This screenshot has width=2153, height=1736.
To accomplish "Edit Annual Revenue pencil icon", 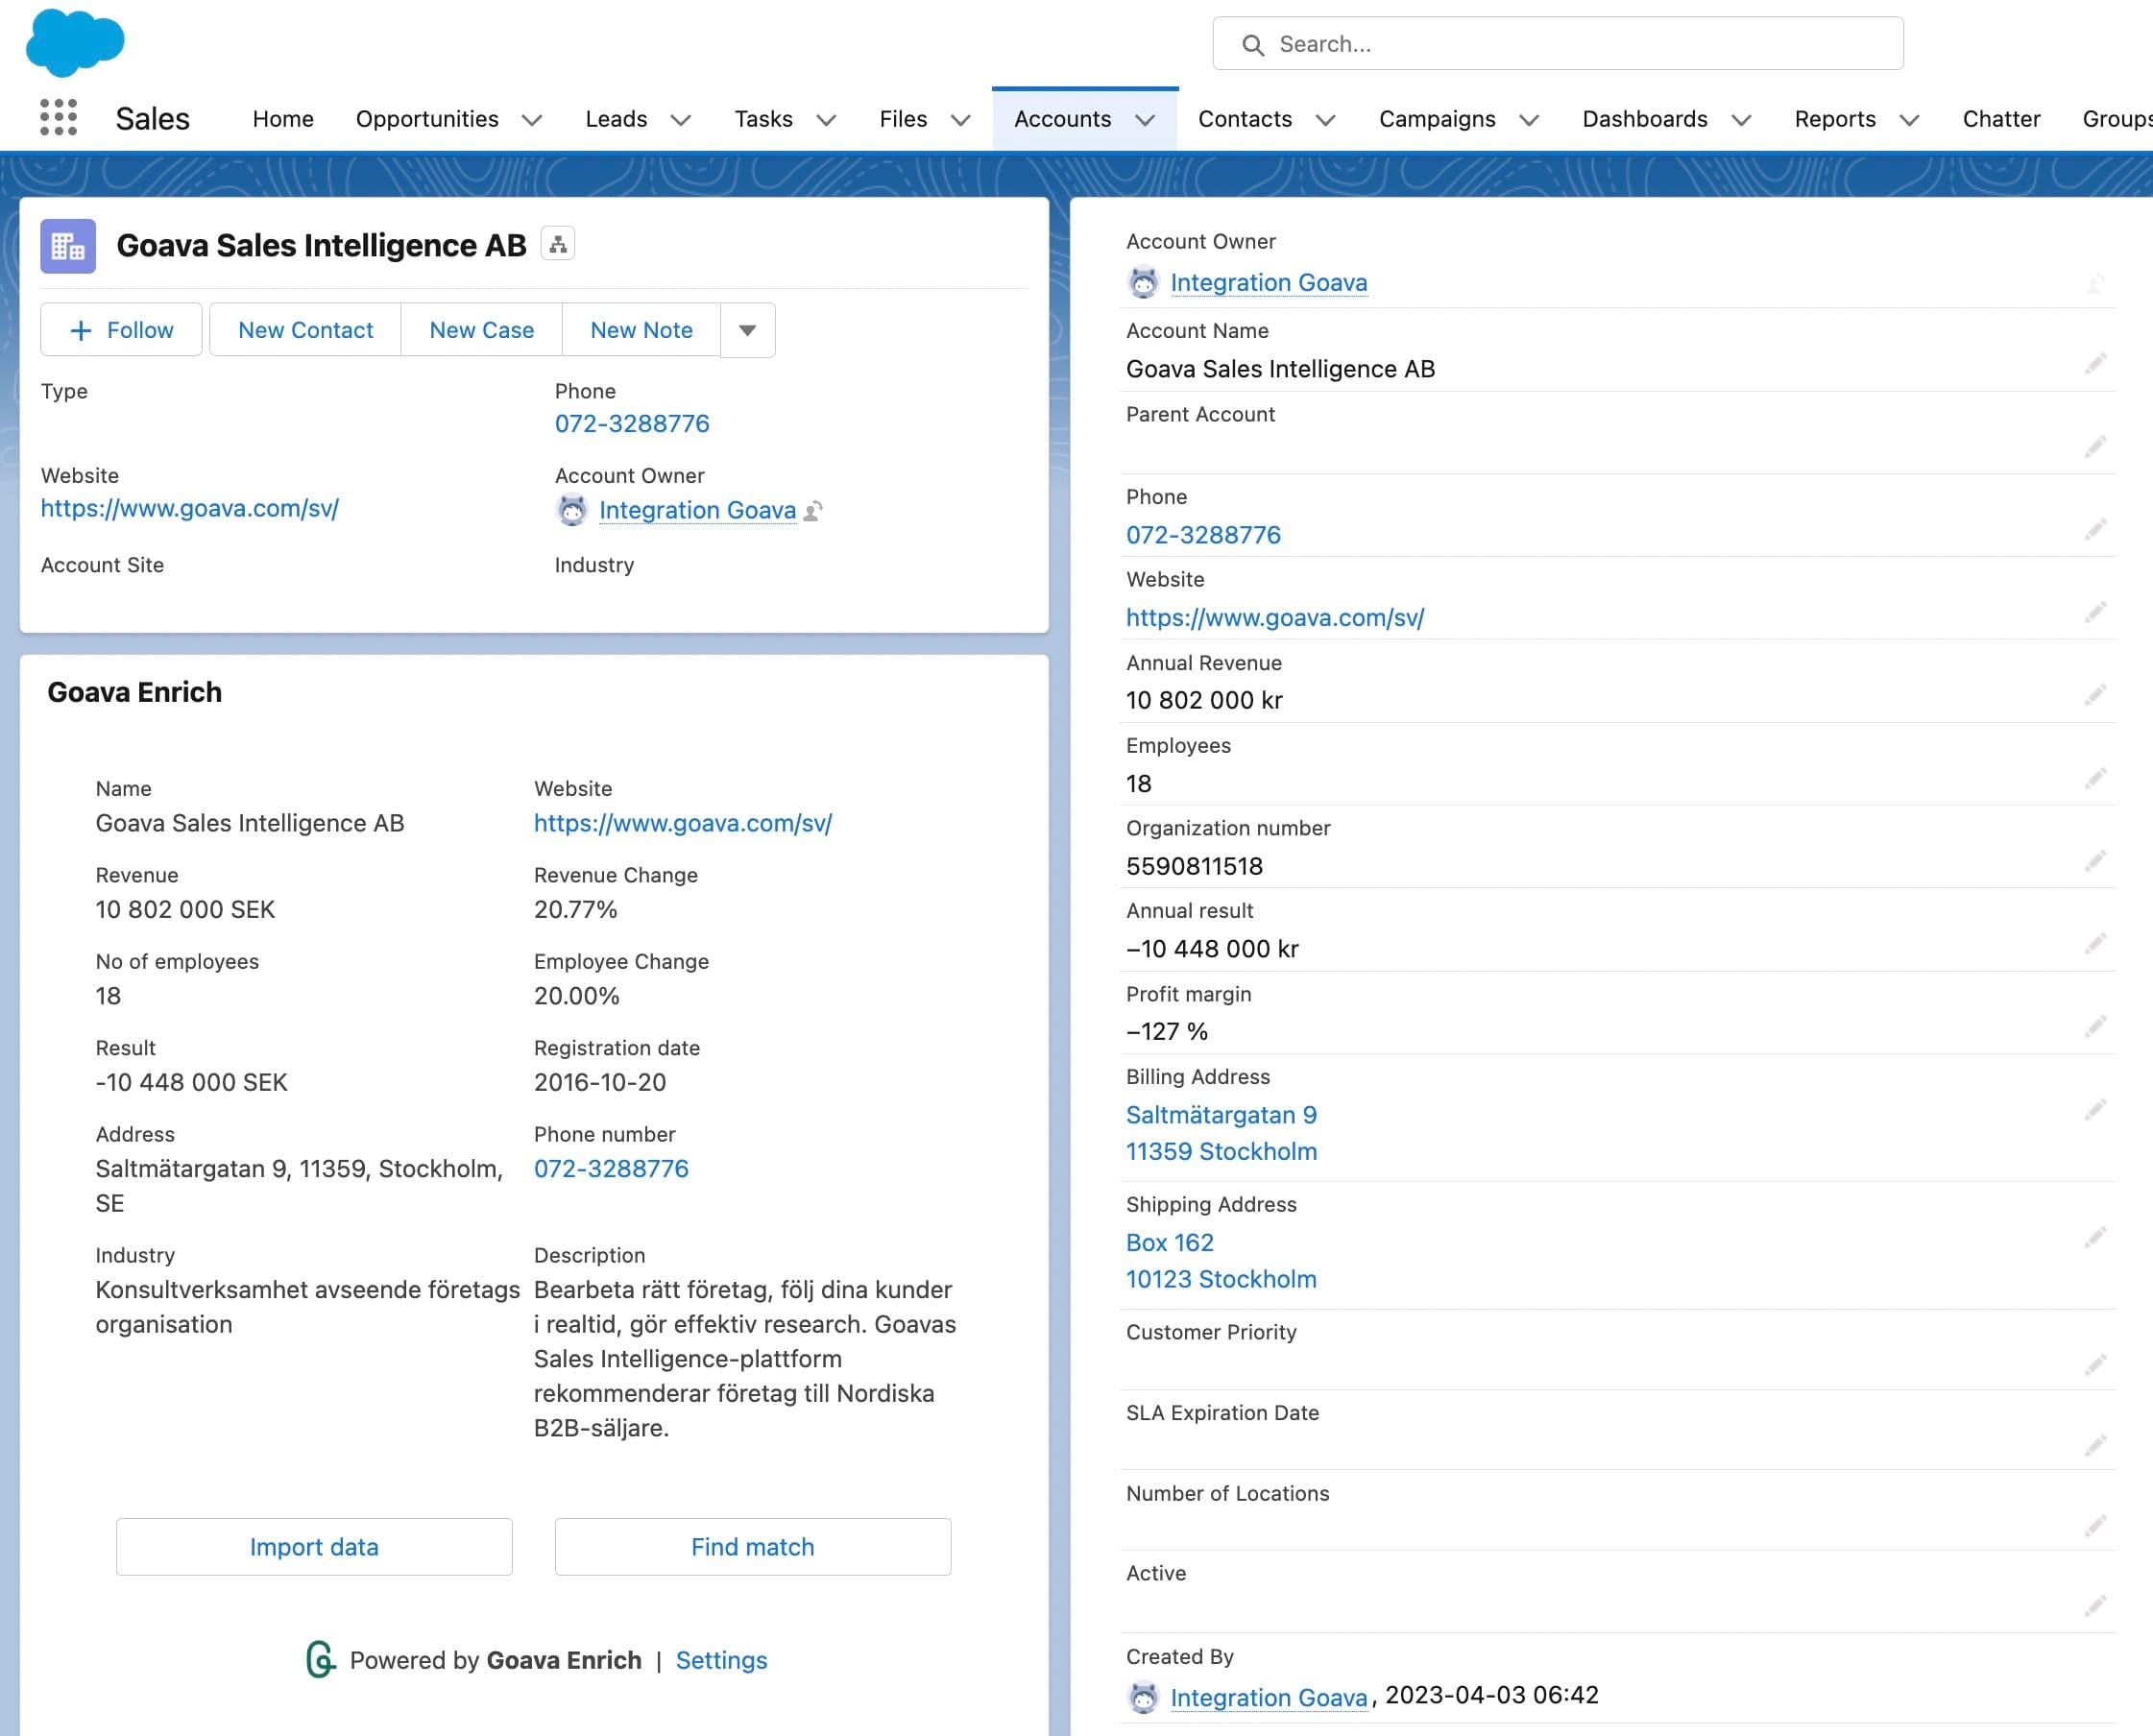I will pos(2095,696).
